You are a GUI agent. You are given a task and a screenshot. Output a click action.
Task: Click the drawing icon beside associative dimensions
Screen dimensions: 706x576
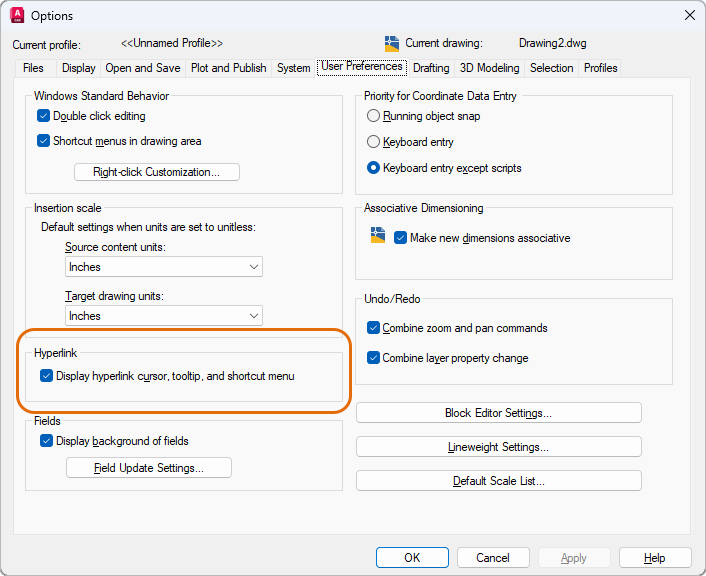coord(377,236)
